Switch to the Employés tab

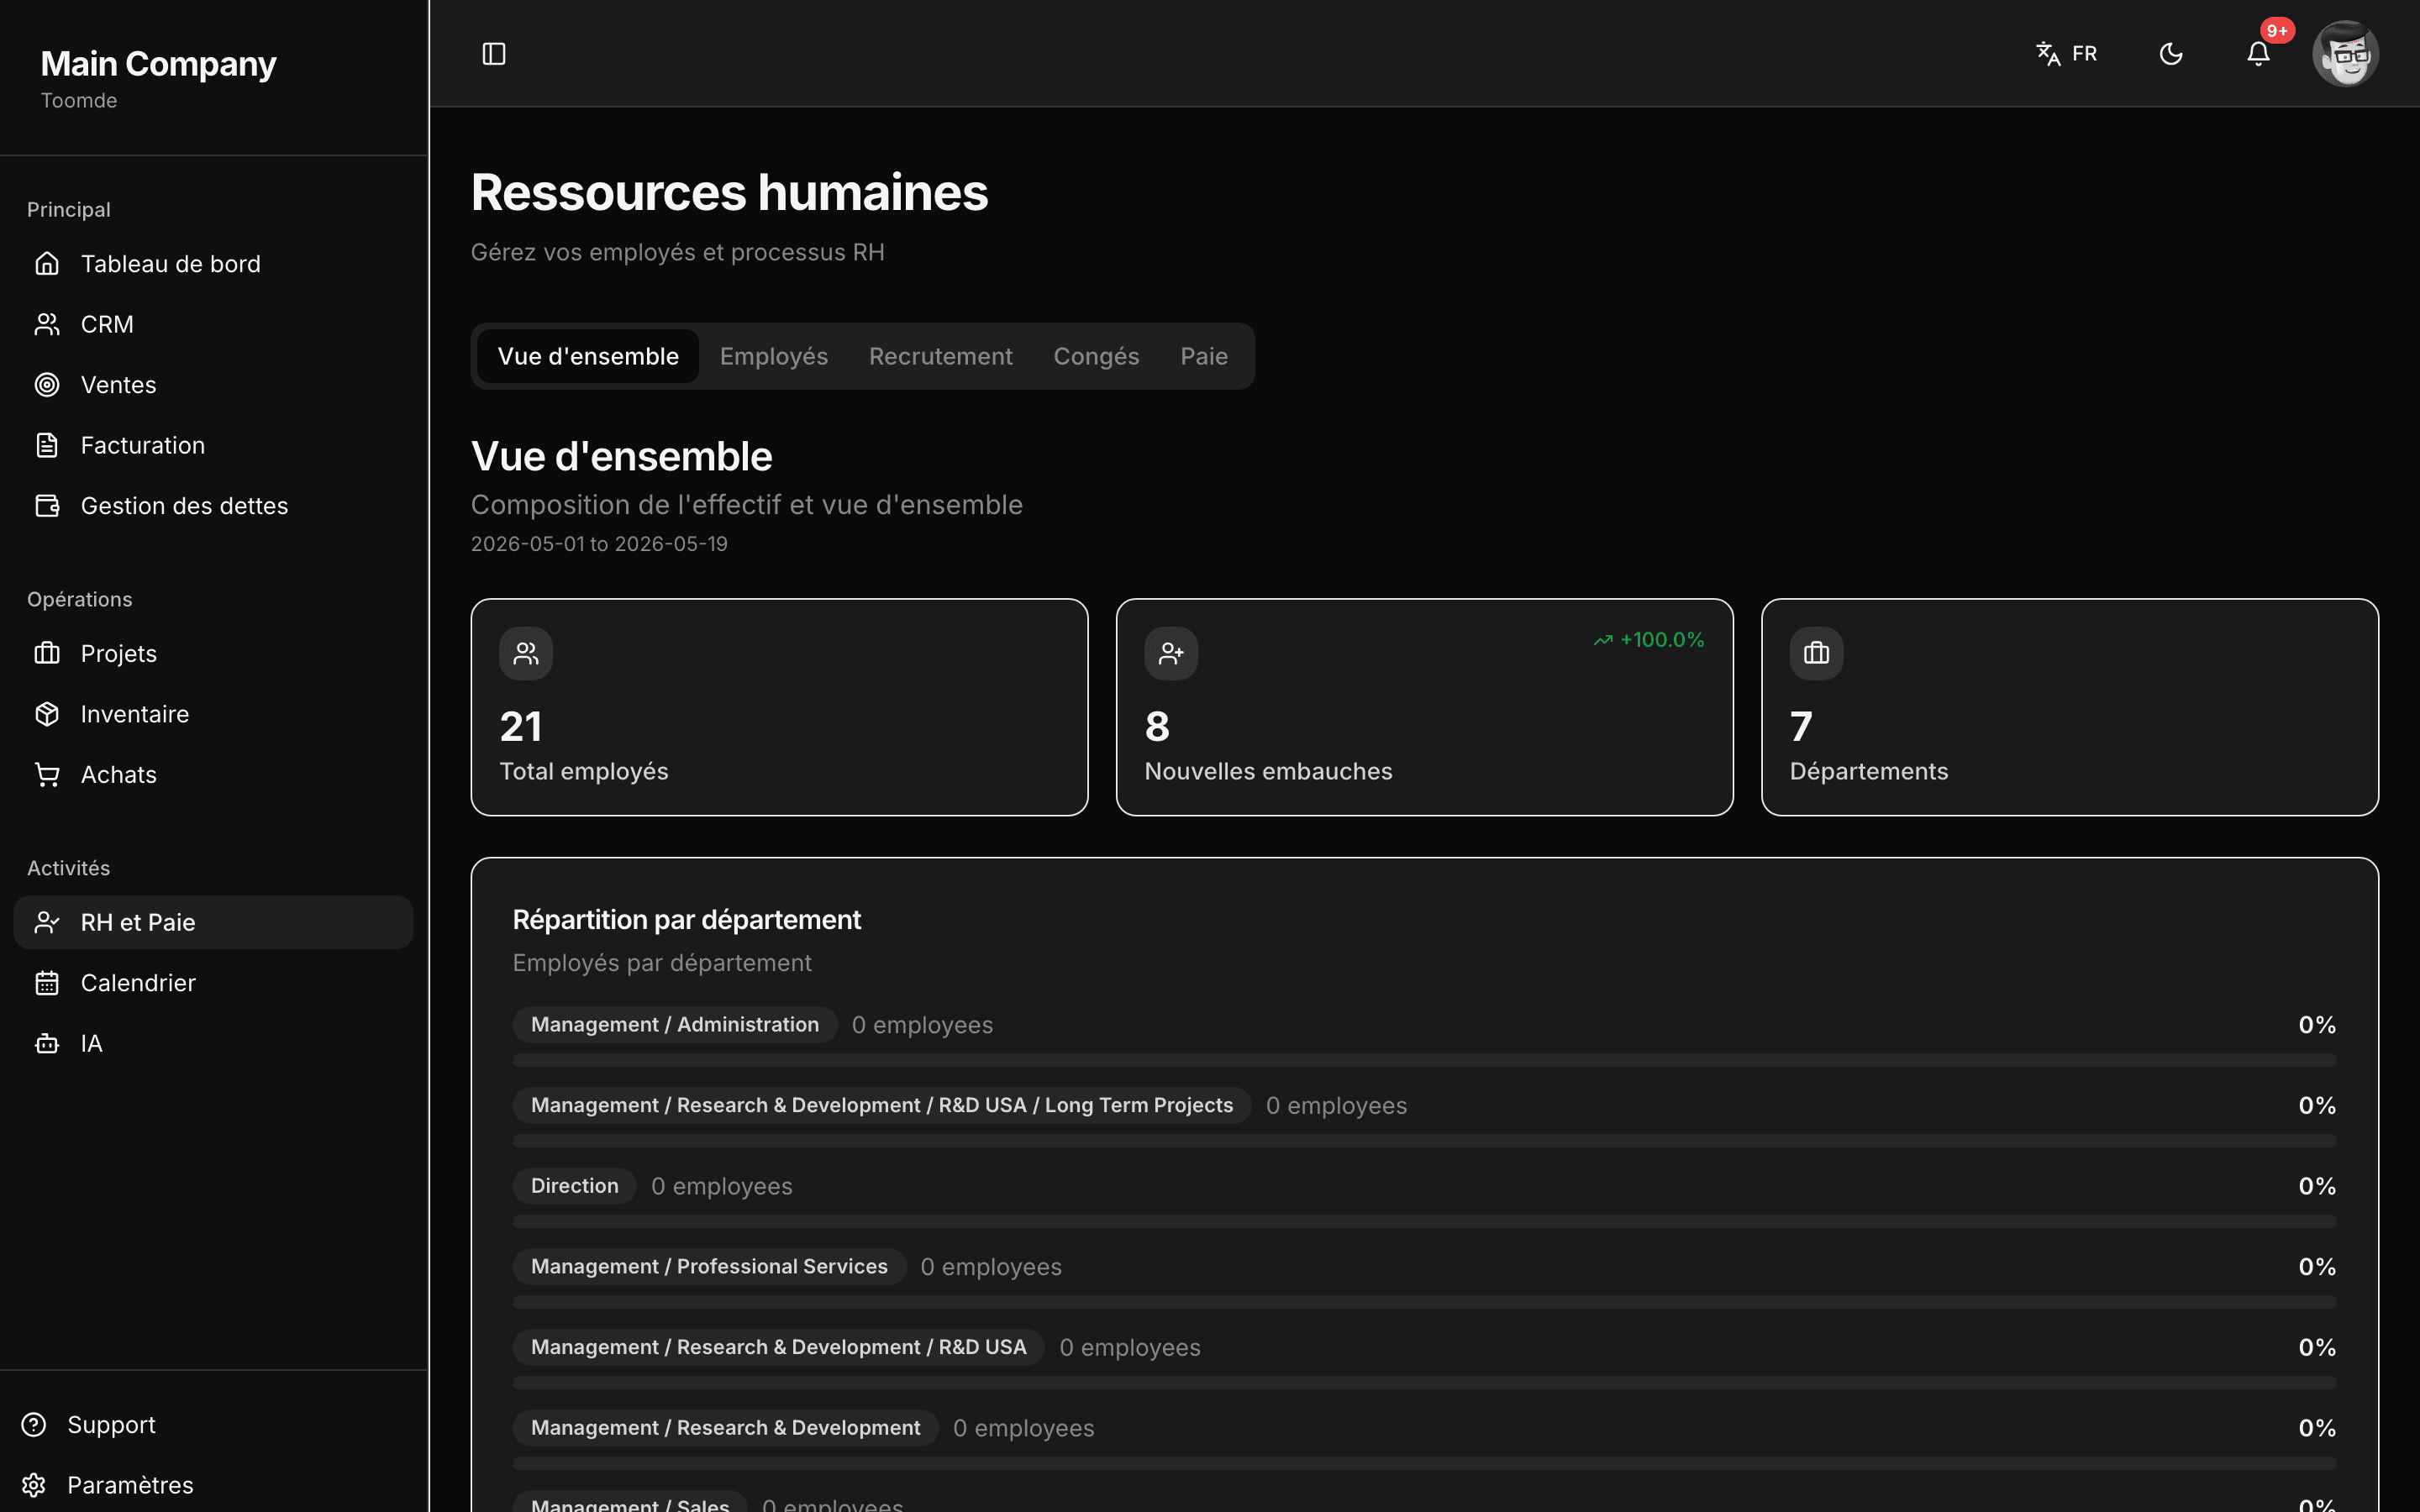[x=774, y=356]
